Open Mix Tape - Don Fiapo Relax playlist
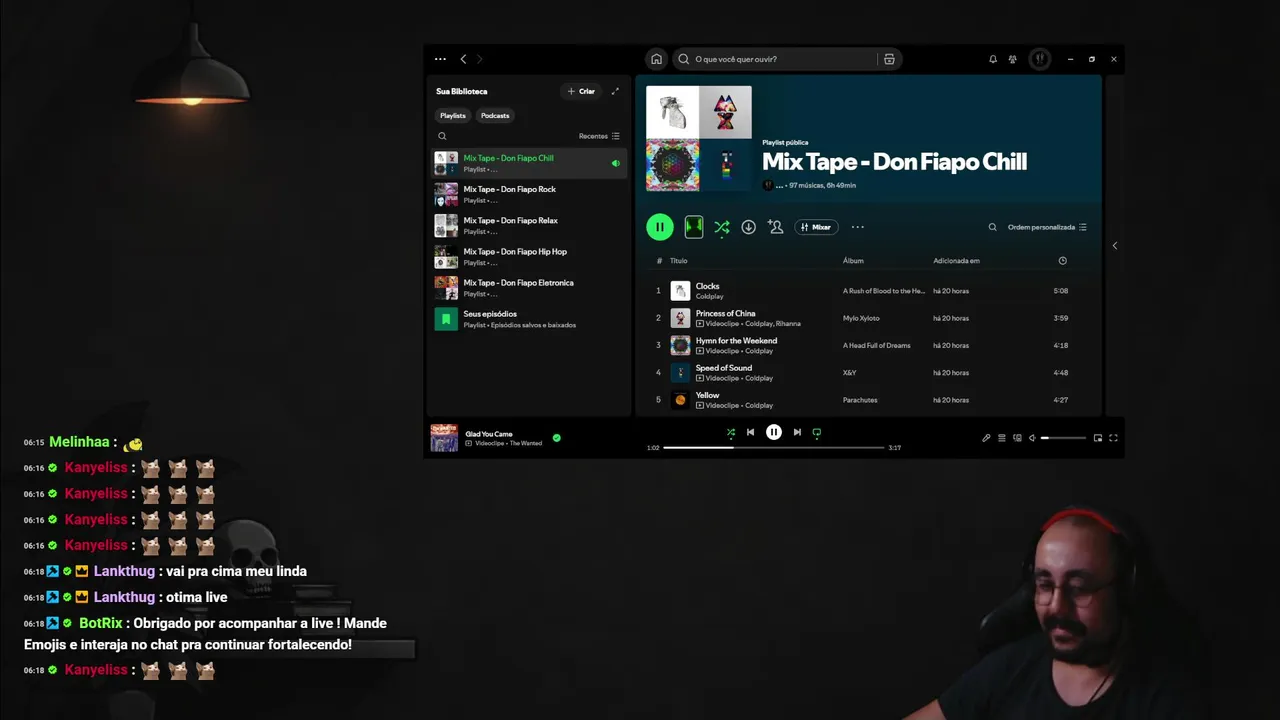Screen dimensions: 1280x720 (x=529, y=225)
